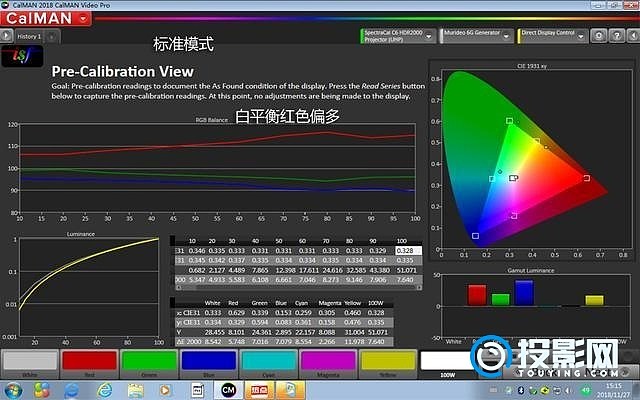Expand the CalMAN main menu dropdown
The image size is (640, 400).
click(82, 18)
